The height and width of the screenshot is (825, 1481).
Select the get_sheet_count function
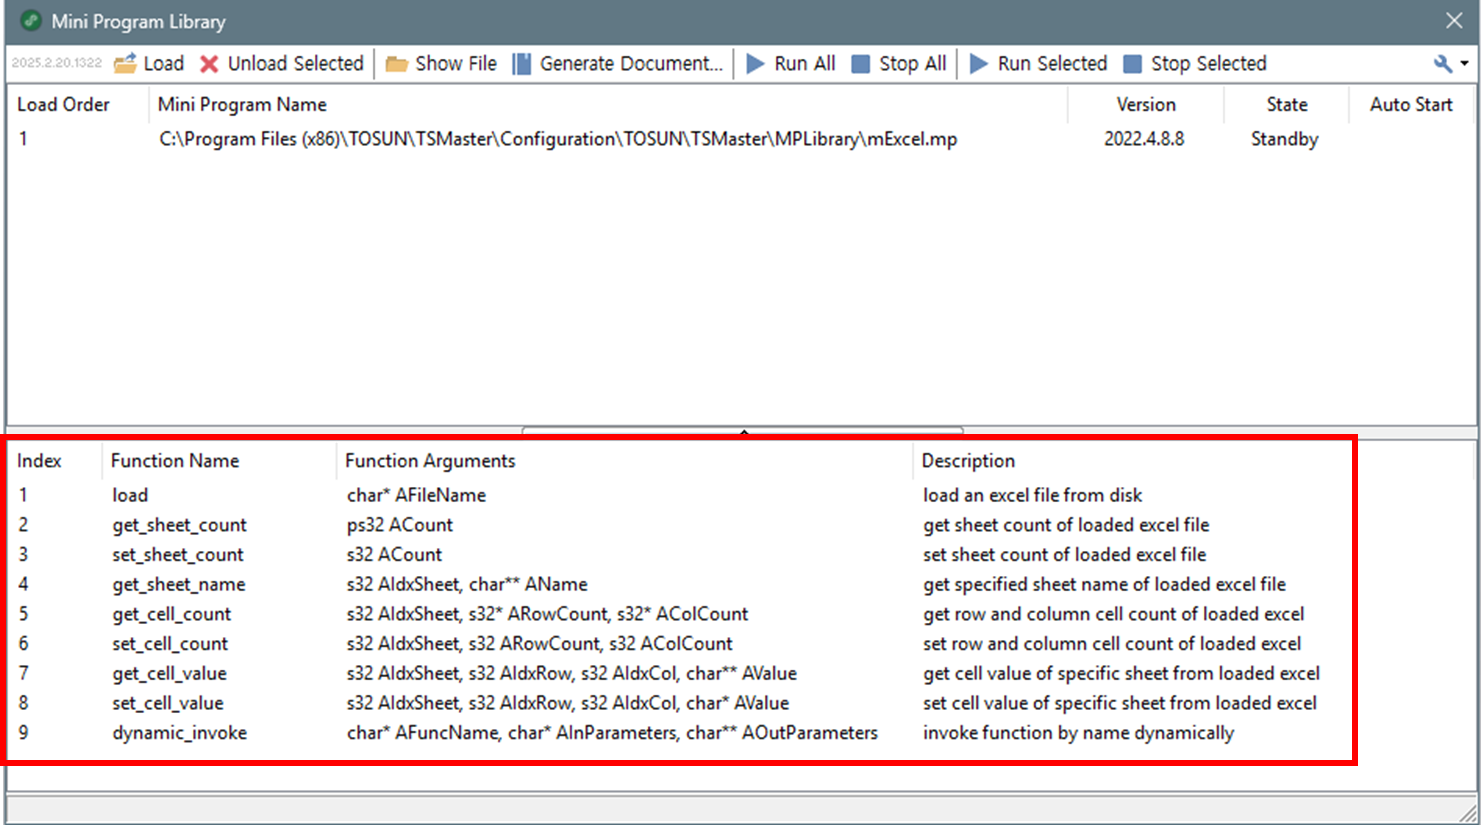tap(179, 525)
